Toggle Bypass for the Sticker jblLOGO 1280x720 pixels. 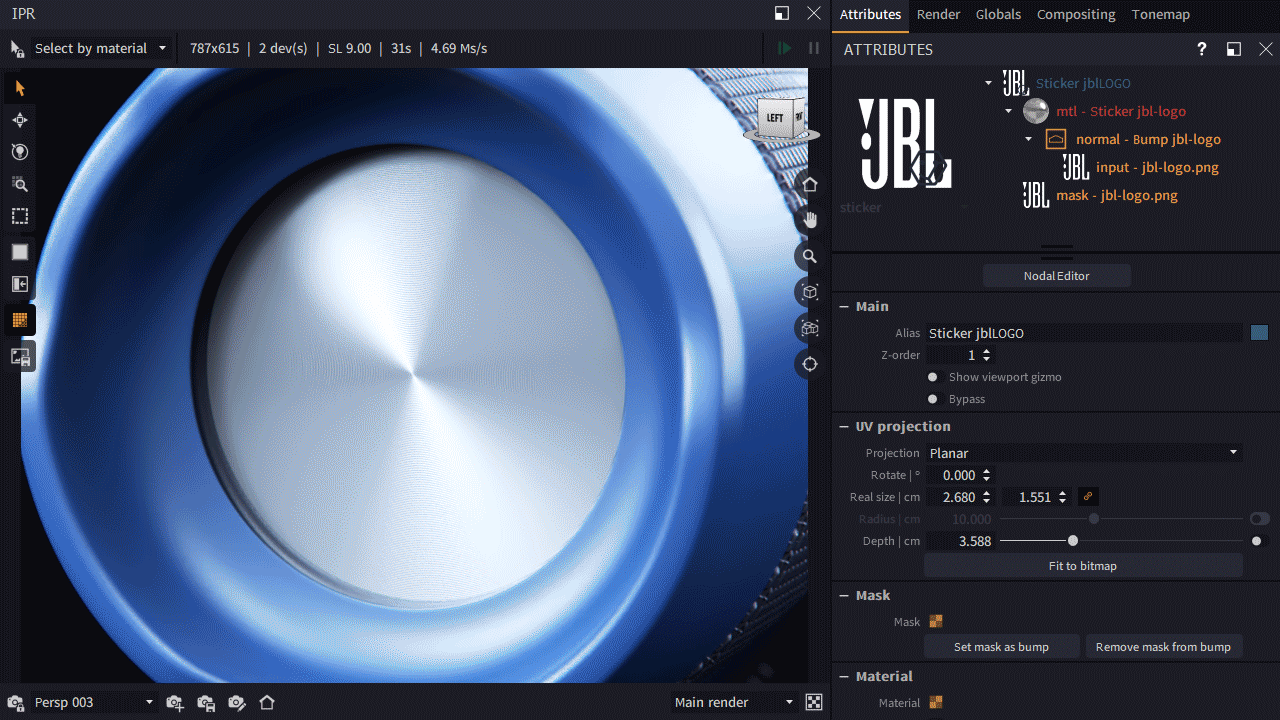click(x=932, y=399)
